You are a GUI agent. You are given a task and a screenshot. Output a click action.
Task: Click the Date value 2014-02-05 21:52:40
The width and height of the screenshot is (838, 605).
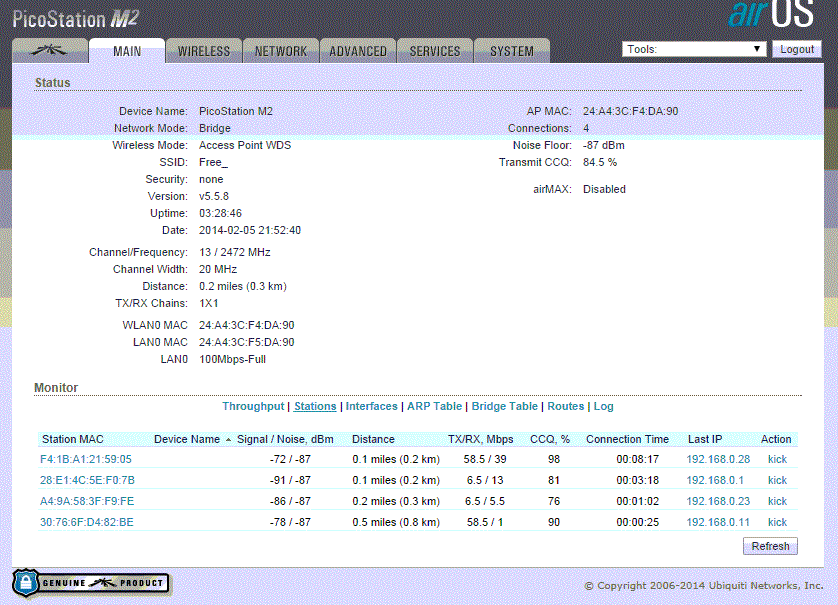(250, 230)
